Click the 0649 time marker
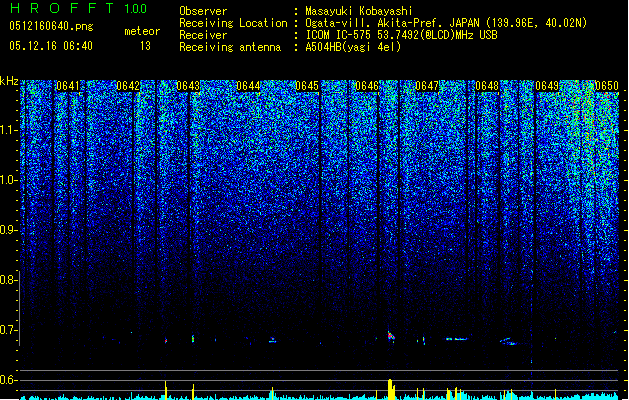 pyautogui.click(x=547, y=86)
